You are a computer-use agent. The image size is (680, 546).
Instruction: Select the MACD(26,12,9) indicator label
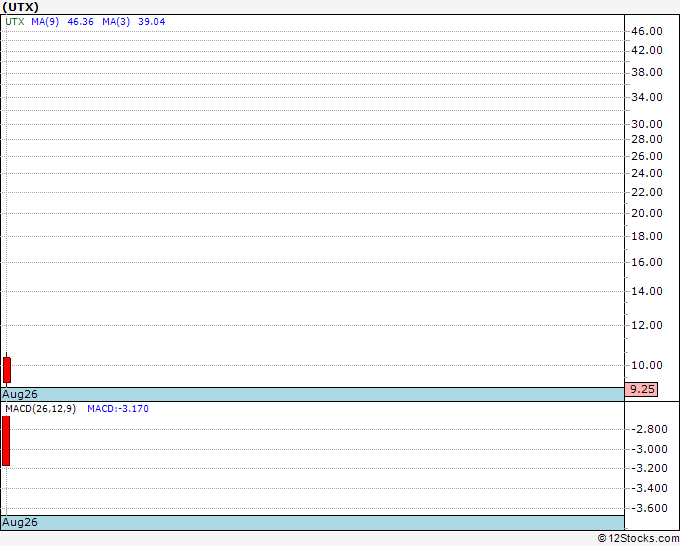pos(41,409)
